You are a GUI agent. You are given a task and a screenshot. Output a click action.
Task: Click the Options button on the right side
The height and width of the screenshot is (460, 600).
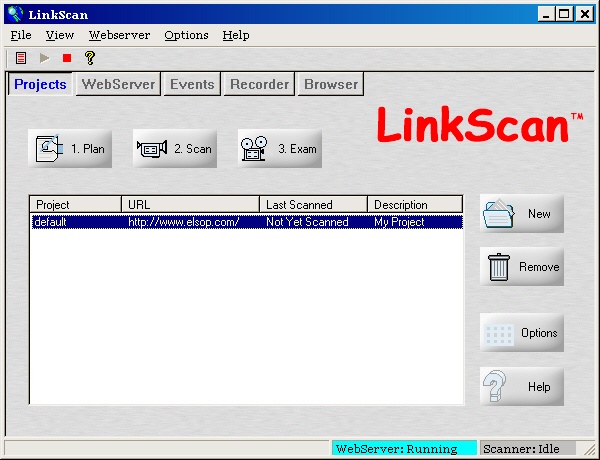pyautogui.click(x=522, y=333)
